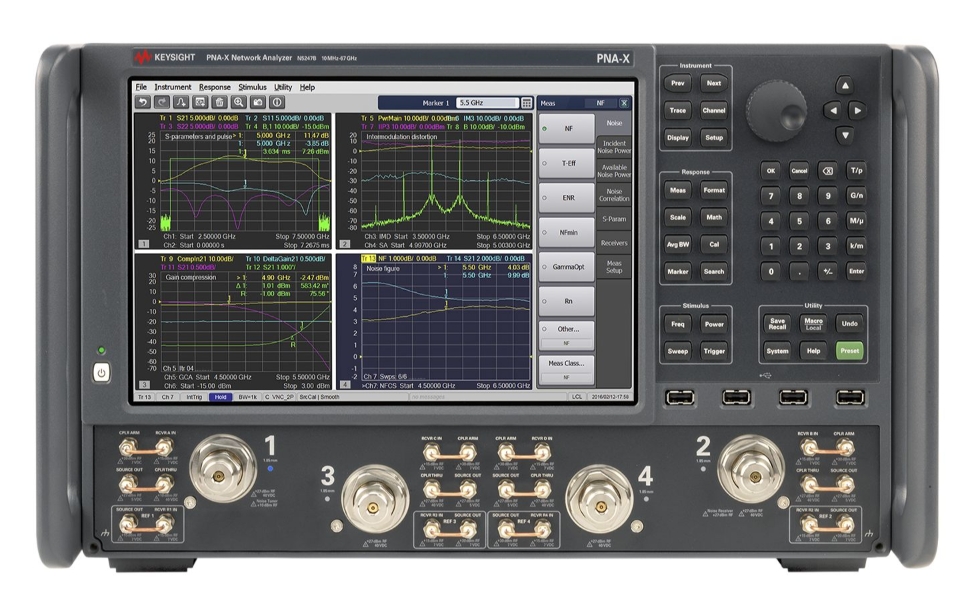This screenshot has width=974, height=614.
Task: Expand the Other... measurement options
Action: point(566,328)
